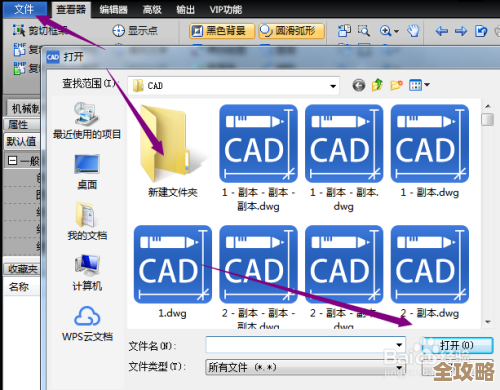Click the 文件名 input field
This screenshot has width=500, height=390.
pyautogui.click(x=305, y=345)
